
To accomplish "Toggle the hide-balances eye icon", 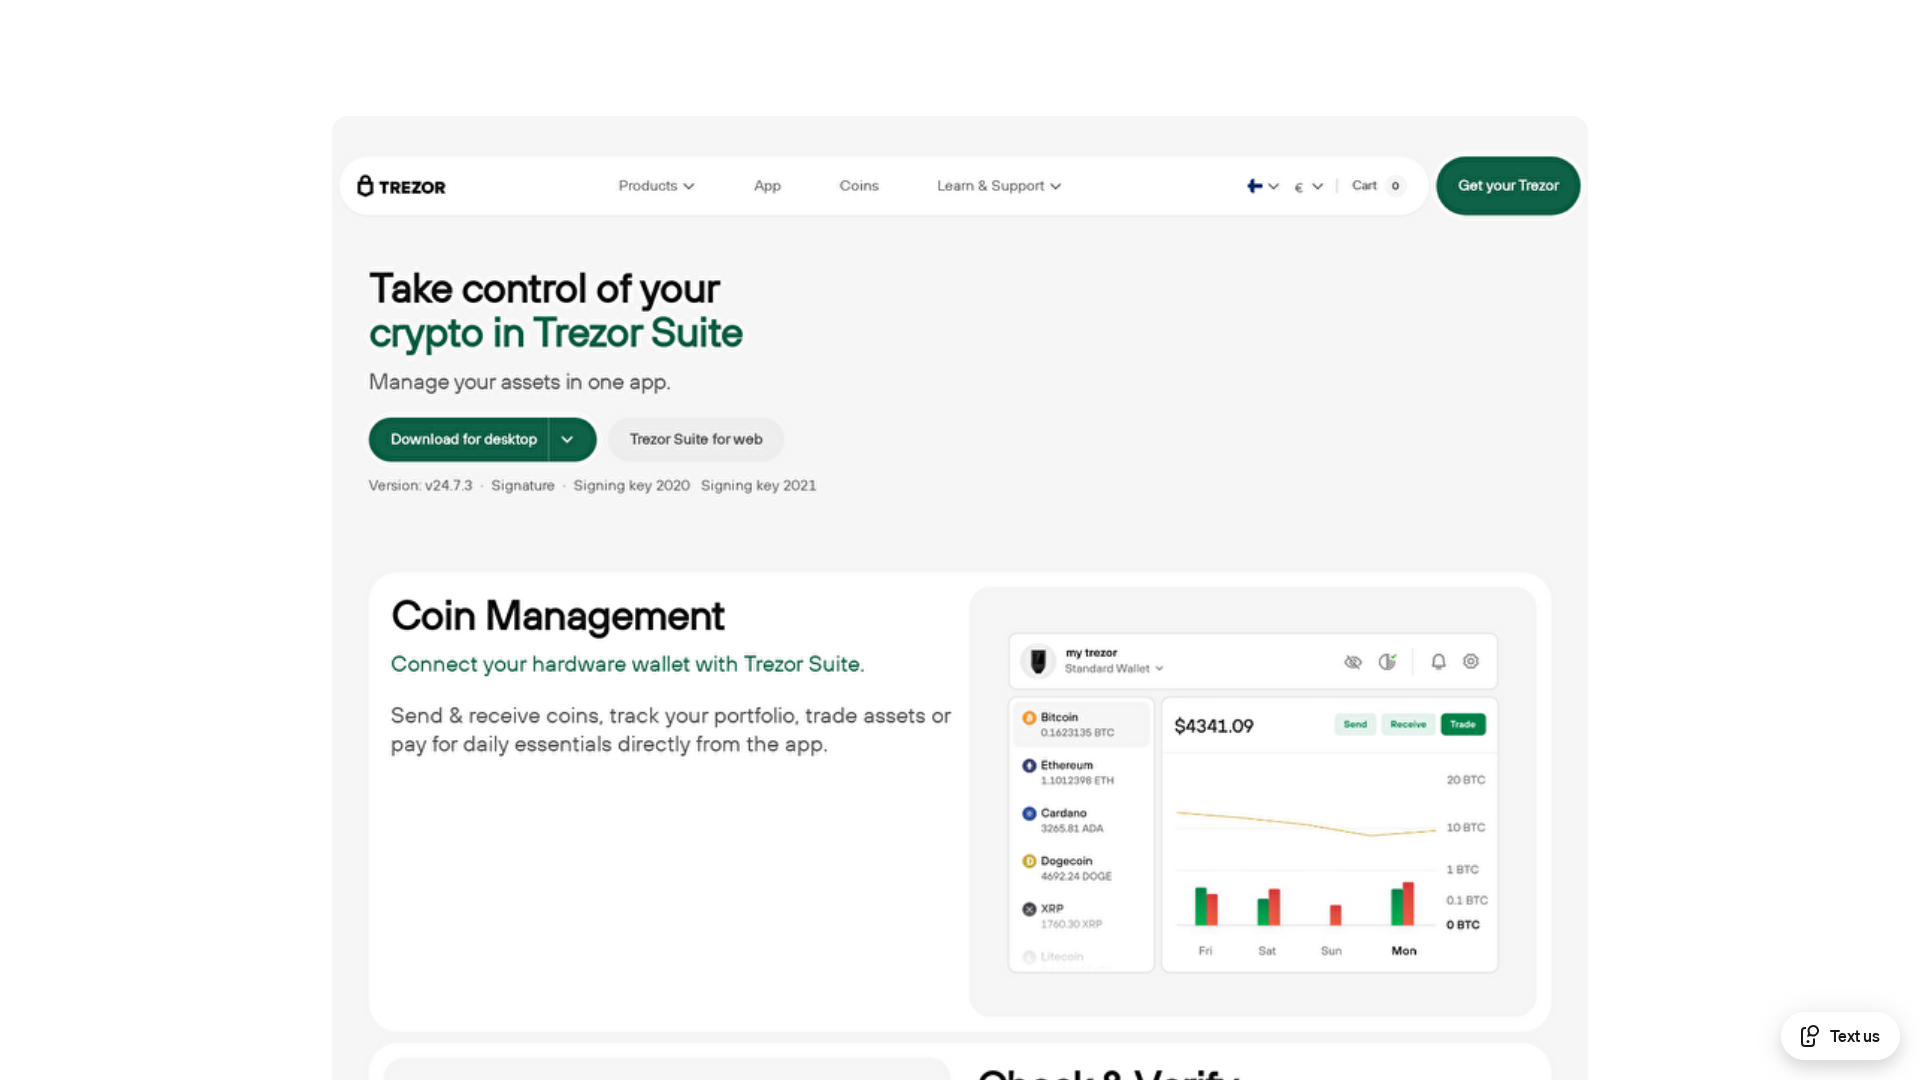I will tap(1353, 662).
